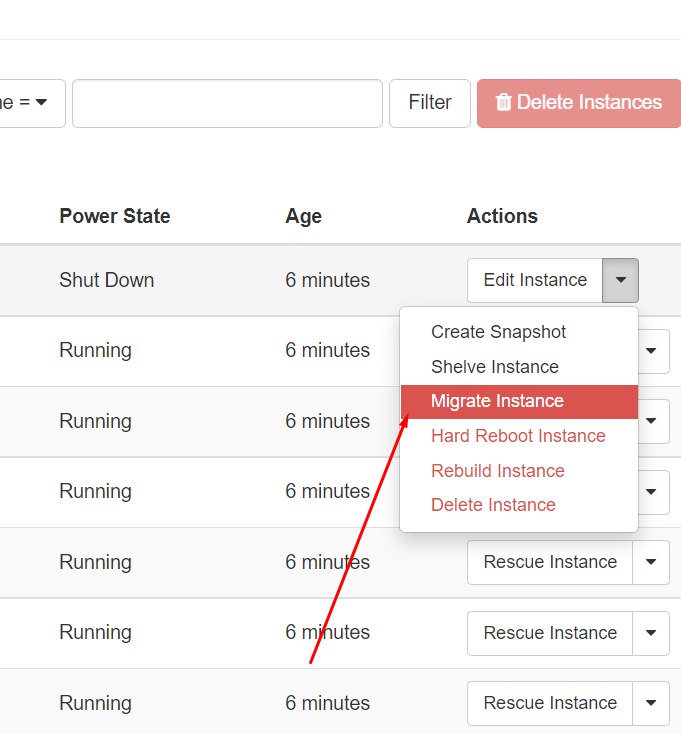
Task: Pick Hard Reboot Instance from the menu
Action: (518, 436)
